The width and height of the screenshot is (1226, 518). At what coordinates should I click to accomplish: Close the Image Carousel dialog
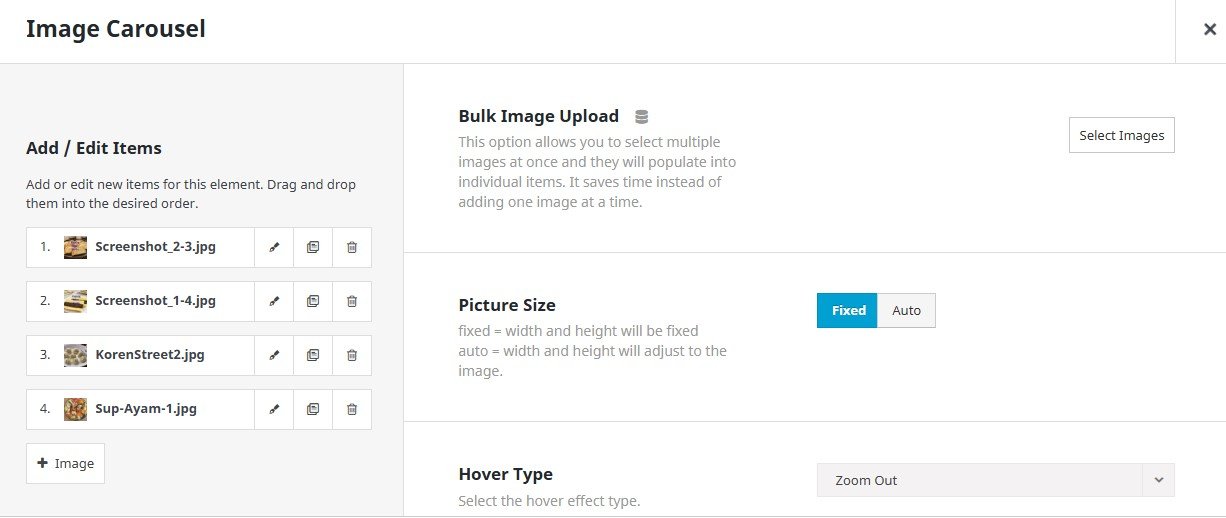pos(1209,29)
